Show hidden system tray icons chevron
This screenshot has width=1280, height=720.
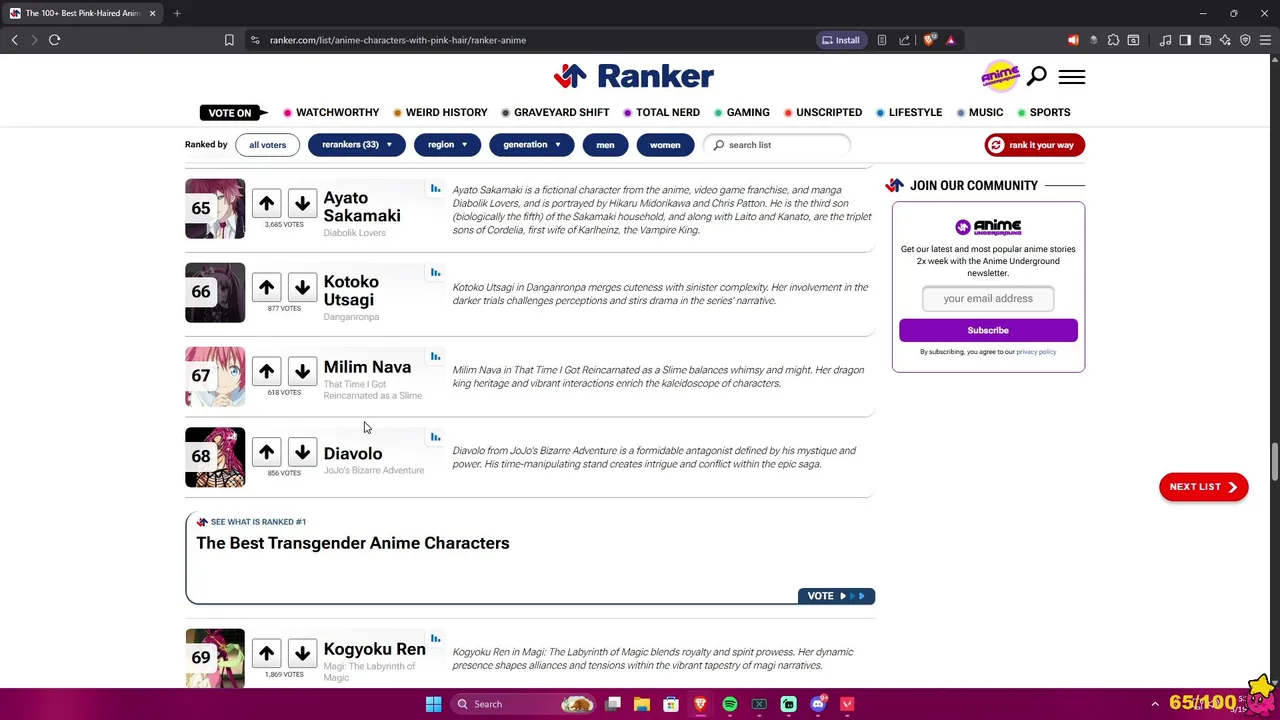(x=1155, y=704)
